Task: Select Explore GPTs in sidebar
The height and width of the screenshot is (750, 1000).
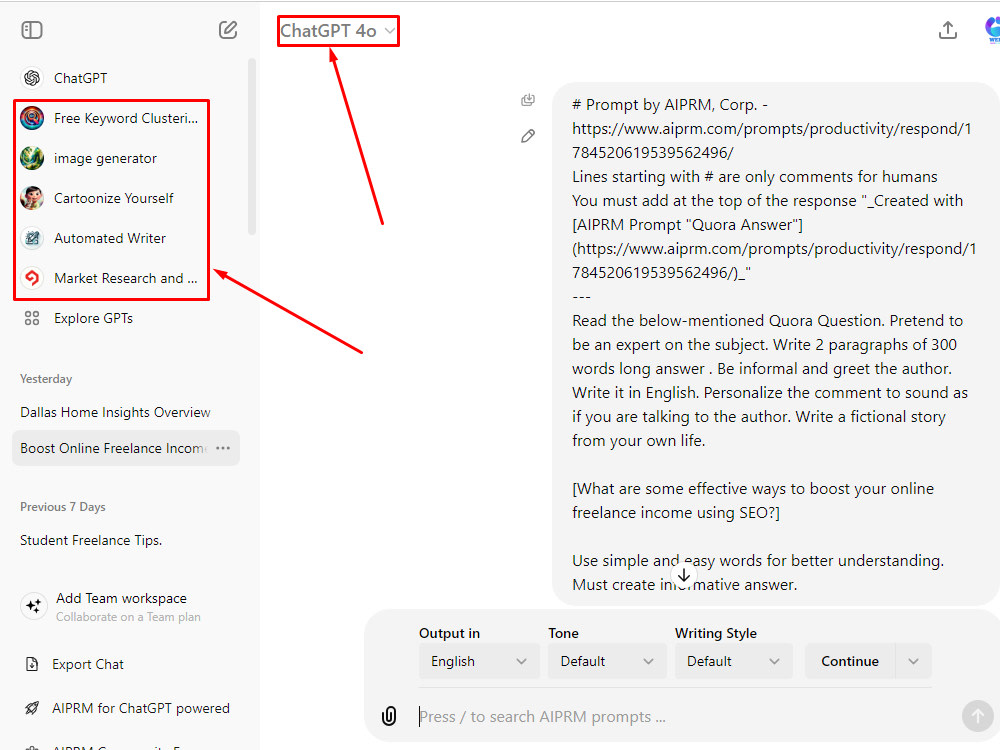Action: [93, 318]
